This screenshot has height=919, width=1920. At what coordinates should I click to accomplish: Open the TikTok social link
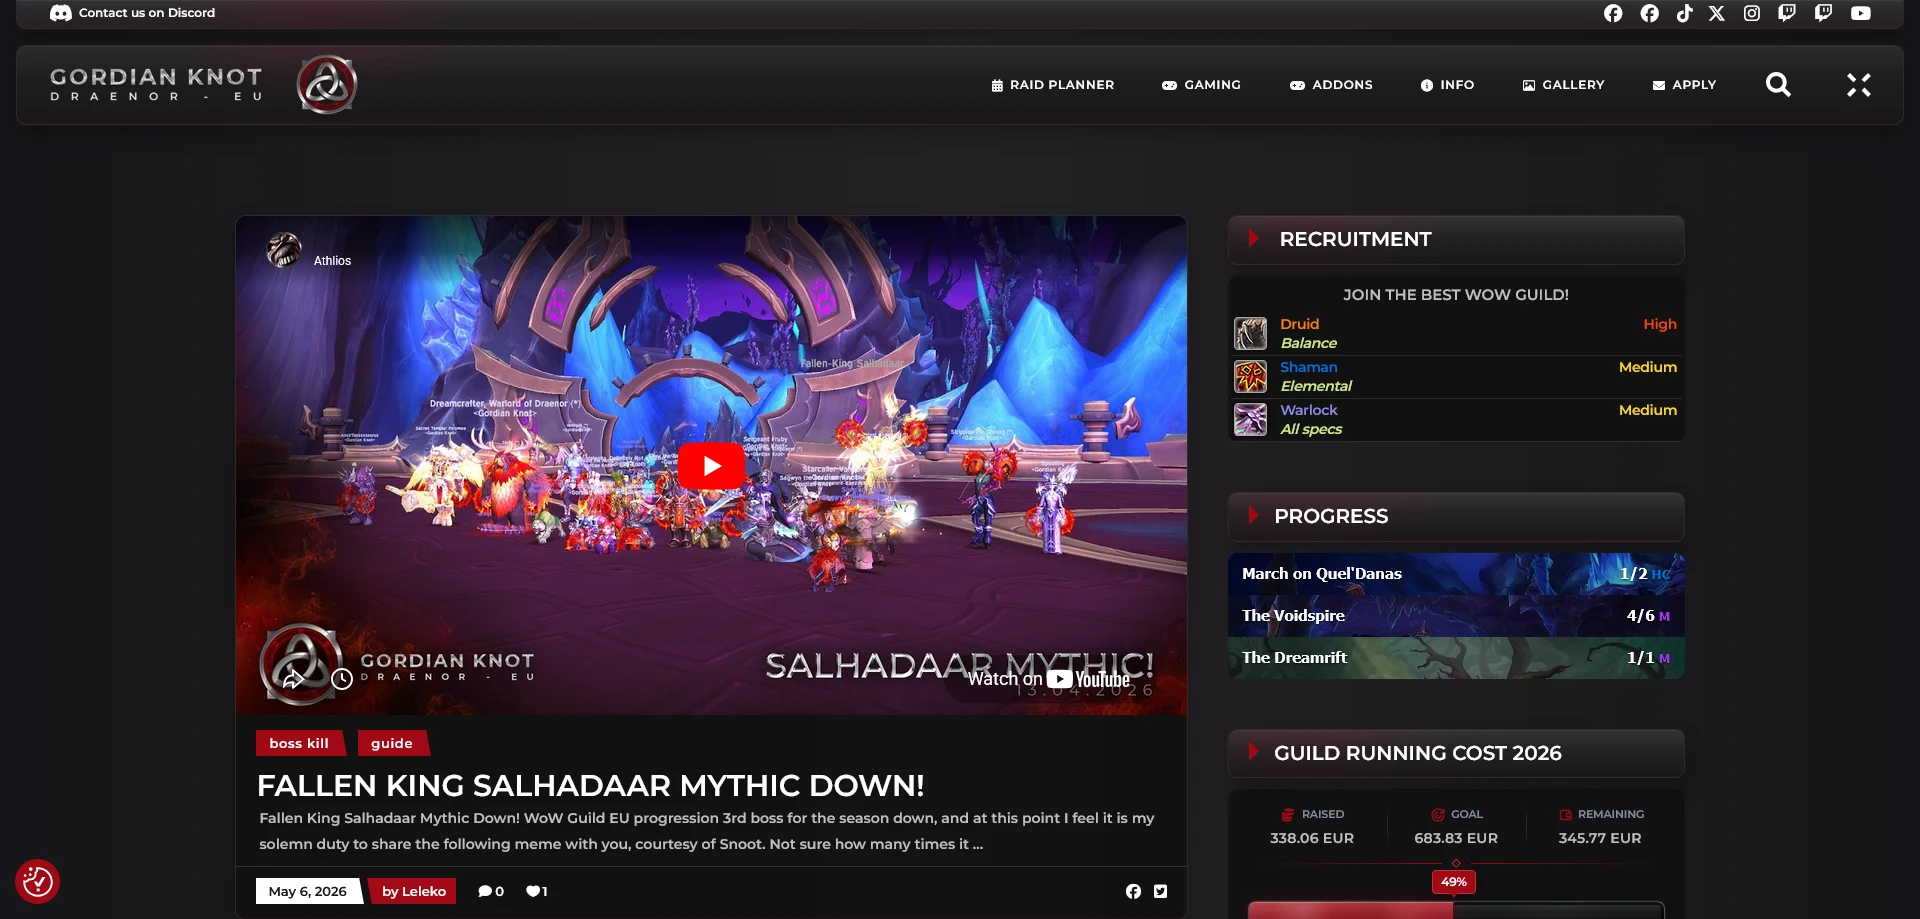1685,13
